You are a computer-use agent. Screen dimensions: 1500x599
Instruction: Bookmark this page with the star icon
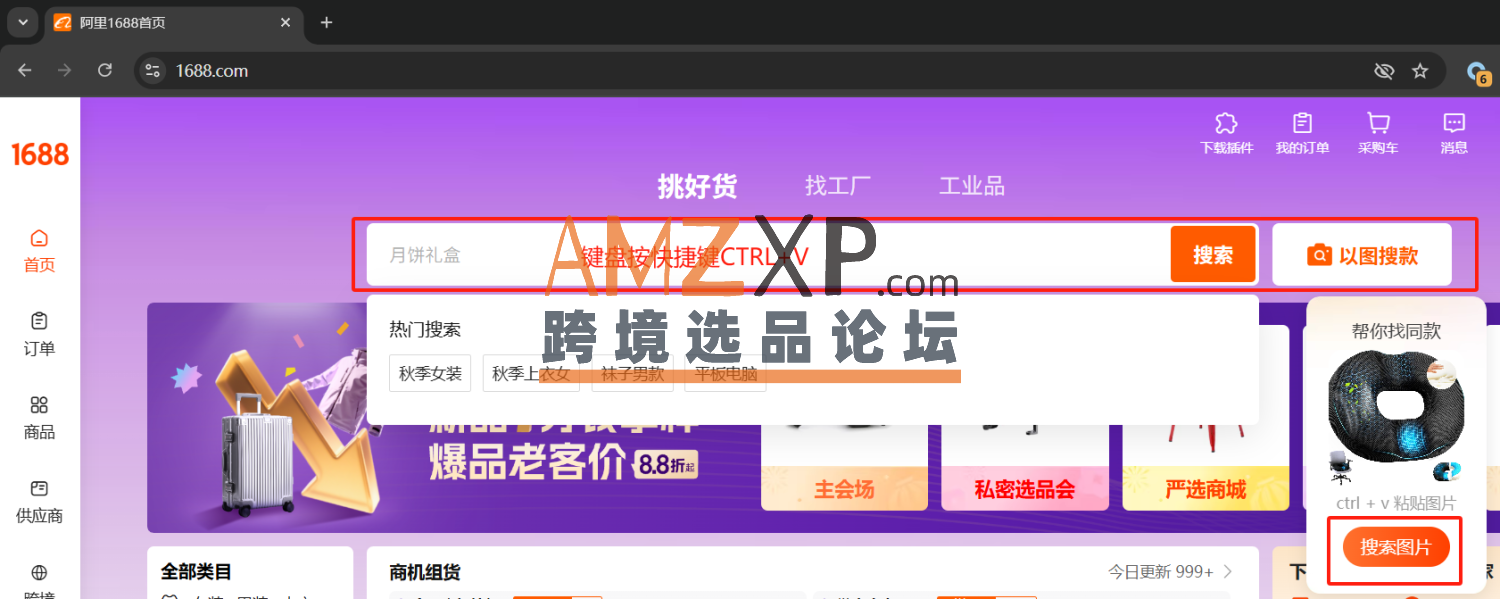(1420, 71)
